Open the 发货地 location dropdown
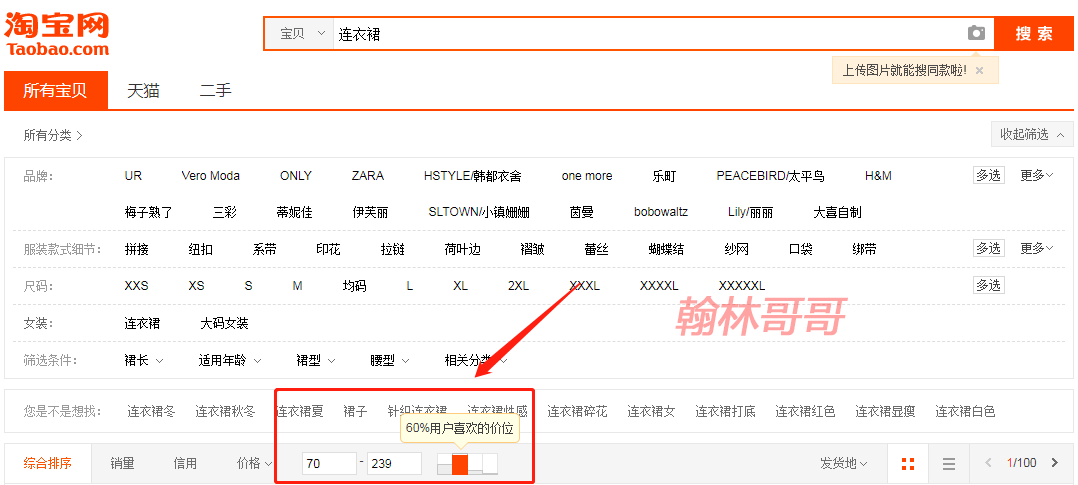 pos(844,463)
